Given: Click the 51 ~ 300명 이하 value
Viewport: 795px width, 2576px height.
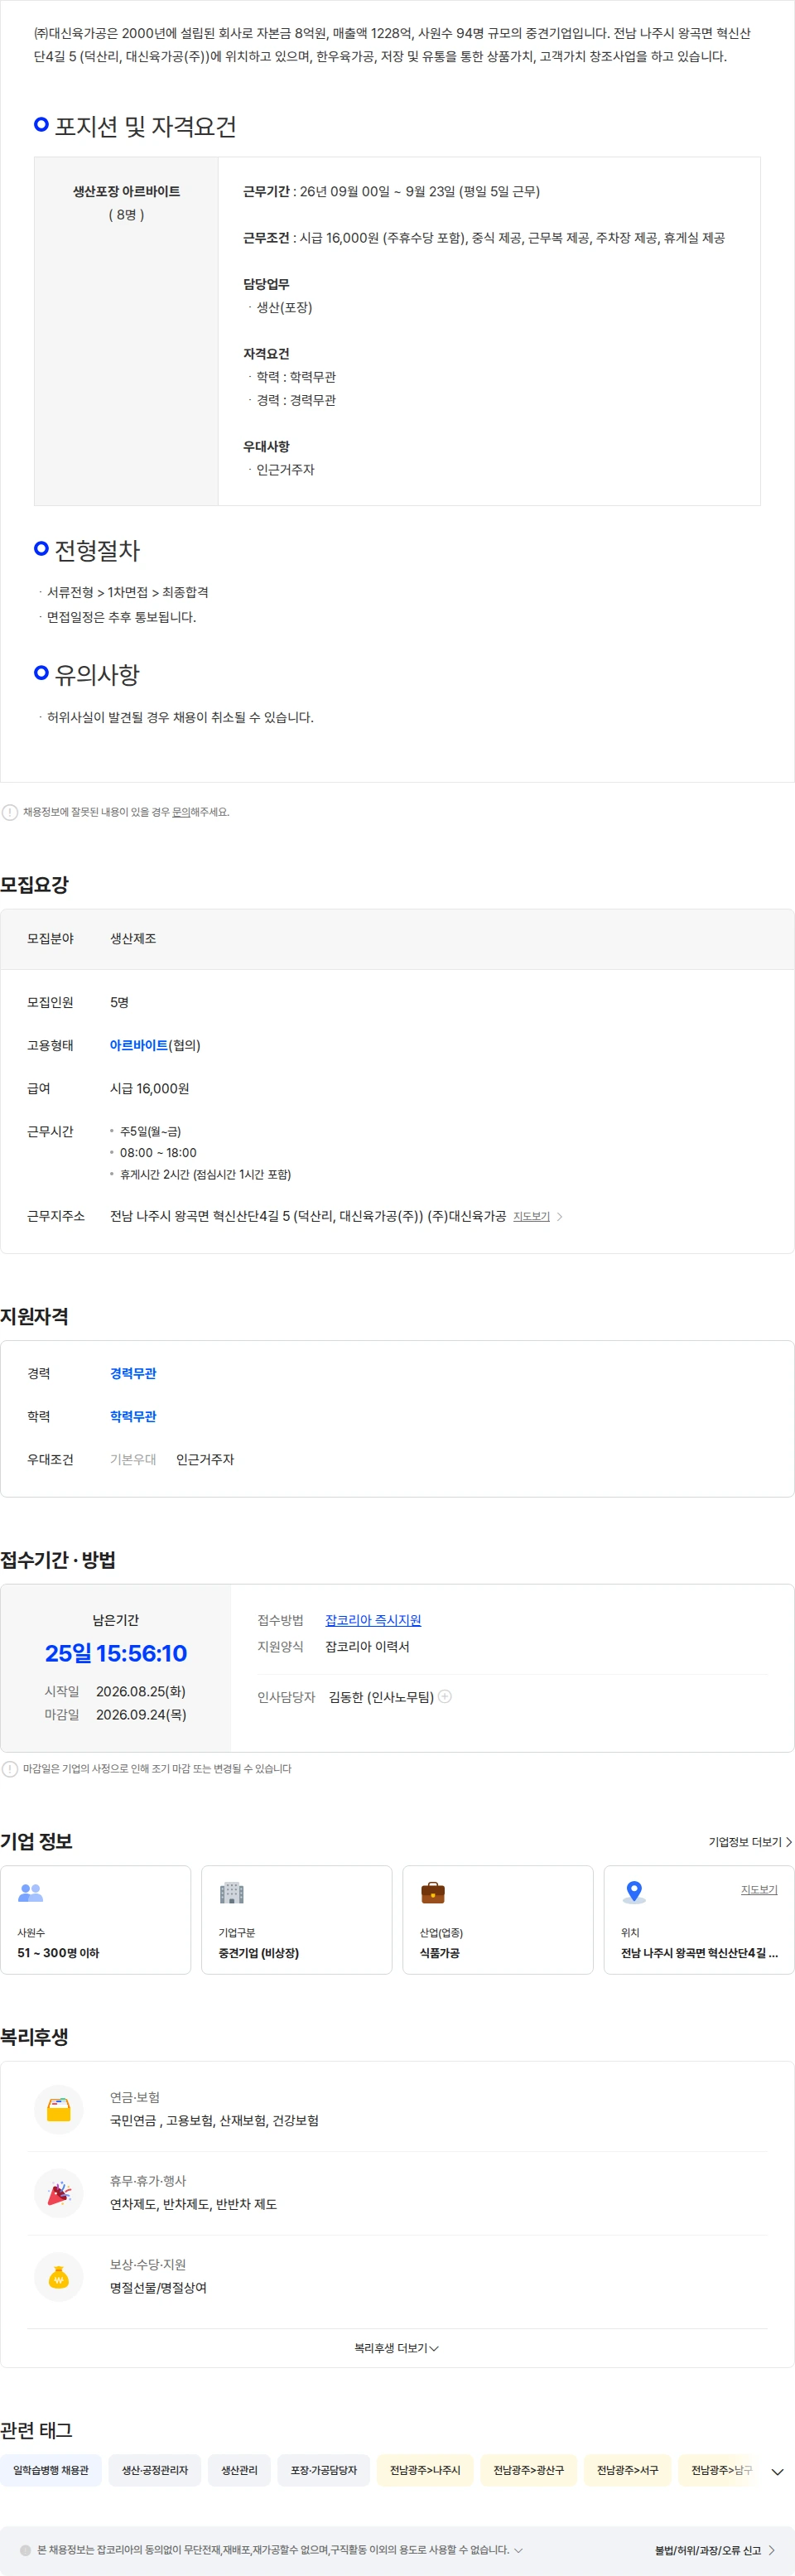Looking at the screenshot, I should 58,1952.
